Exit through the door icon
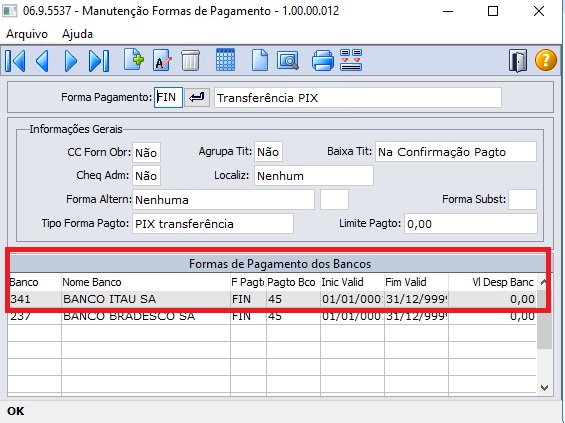Screen dimensions: 565x423 518,61
